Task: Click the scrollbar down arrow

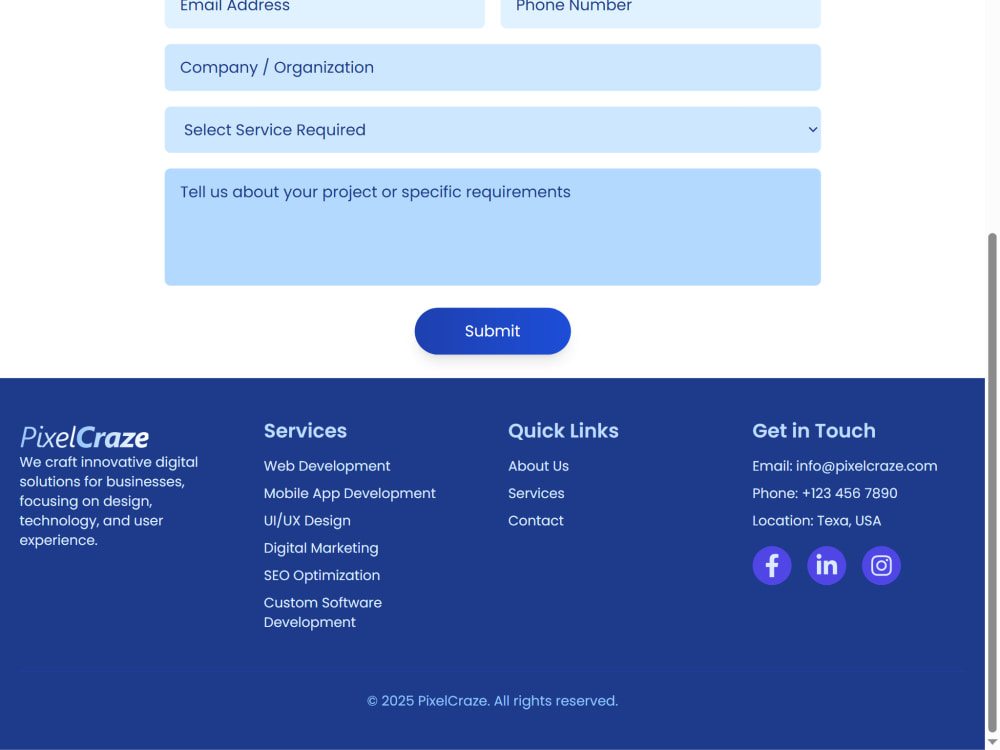Action: 992,742
